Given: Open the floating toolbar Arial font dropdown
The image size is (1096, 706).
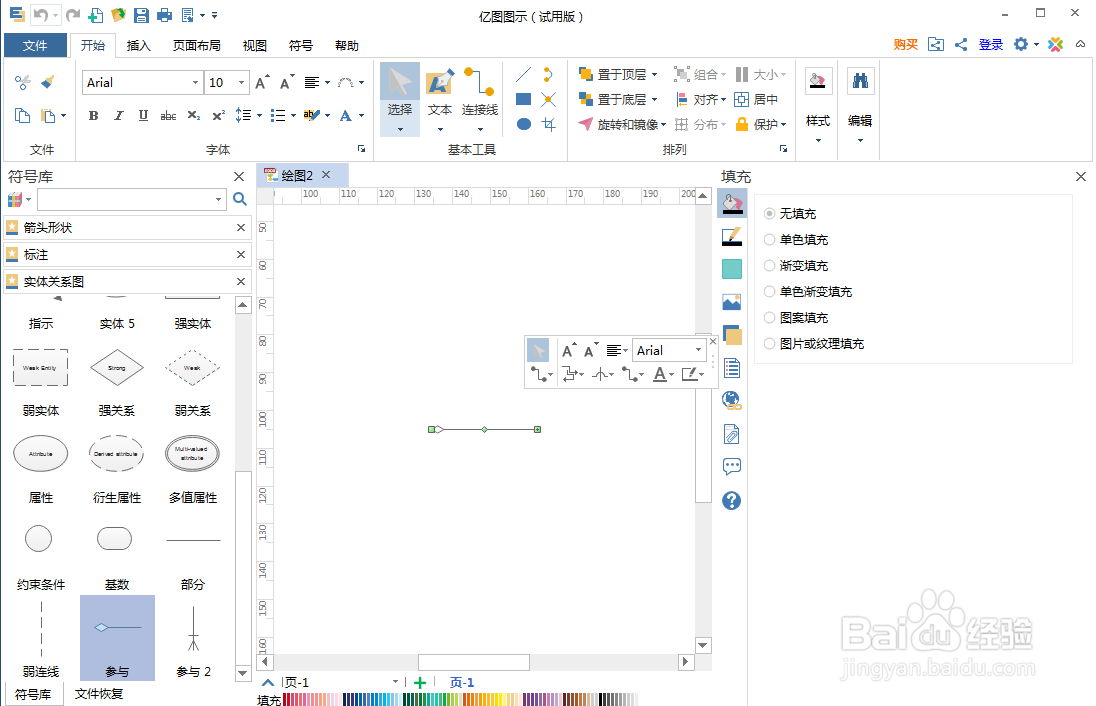Looking at the screenshot, I should coord(698,350).
